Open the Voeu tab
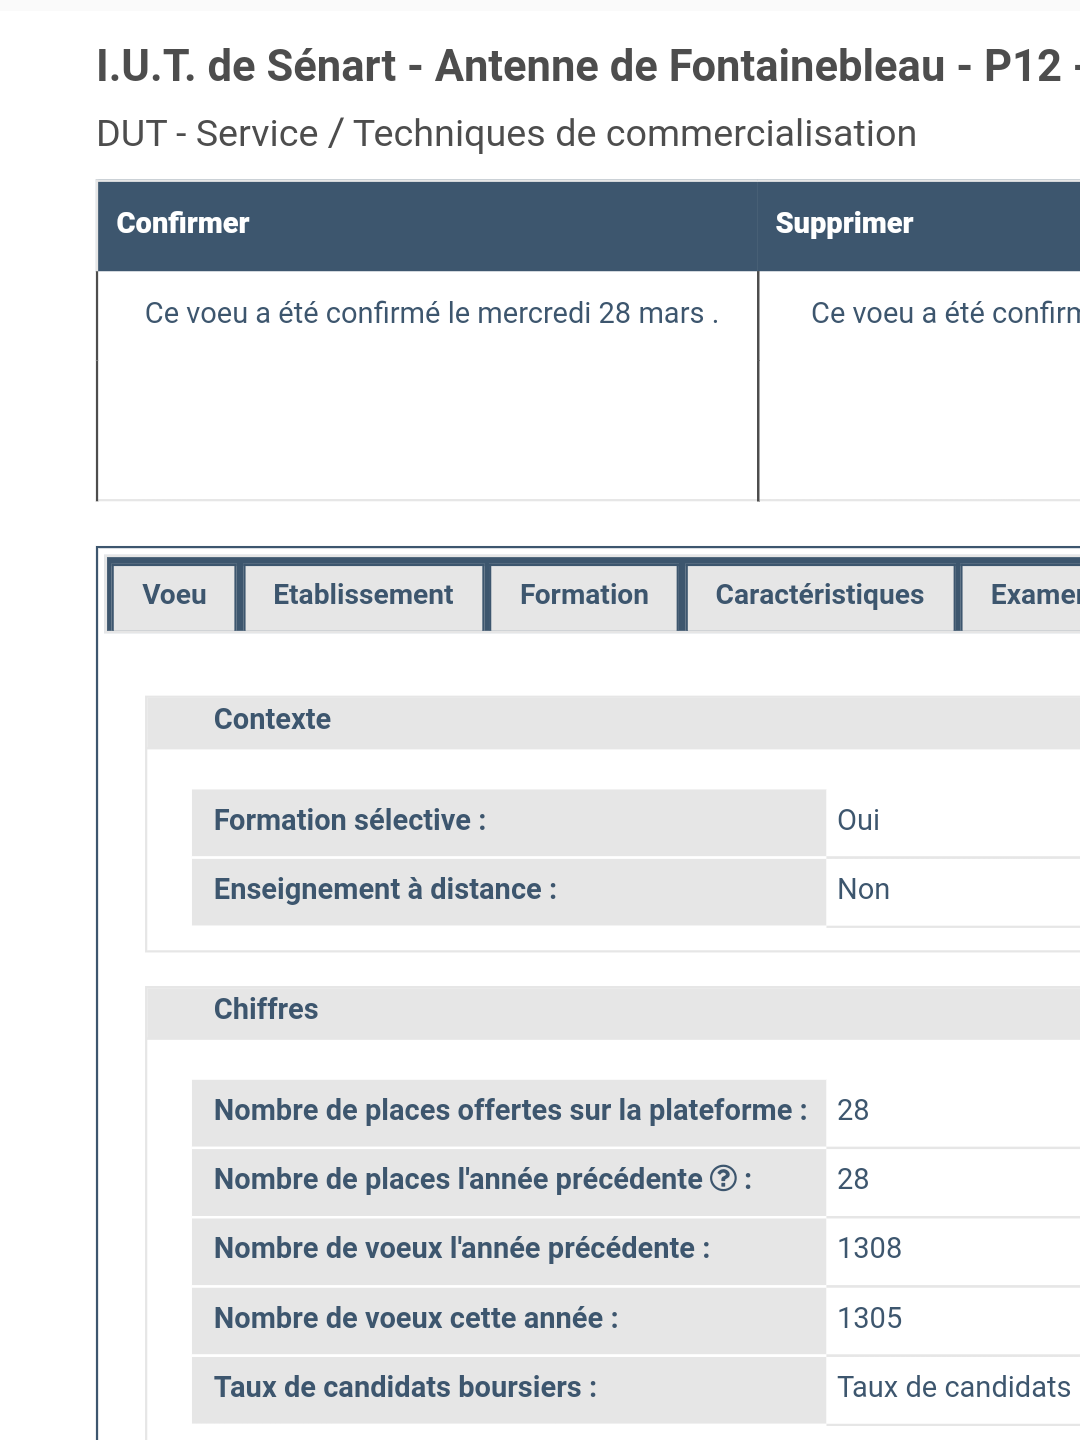This screenshot has height=1440, width=1080. tap(174, 595)
